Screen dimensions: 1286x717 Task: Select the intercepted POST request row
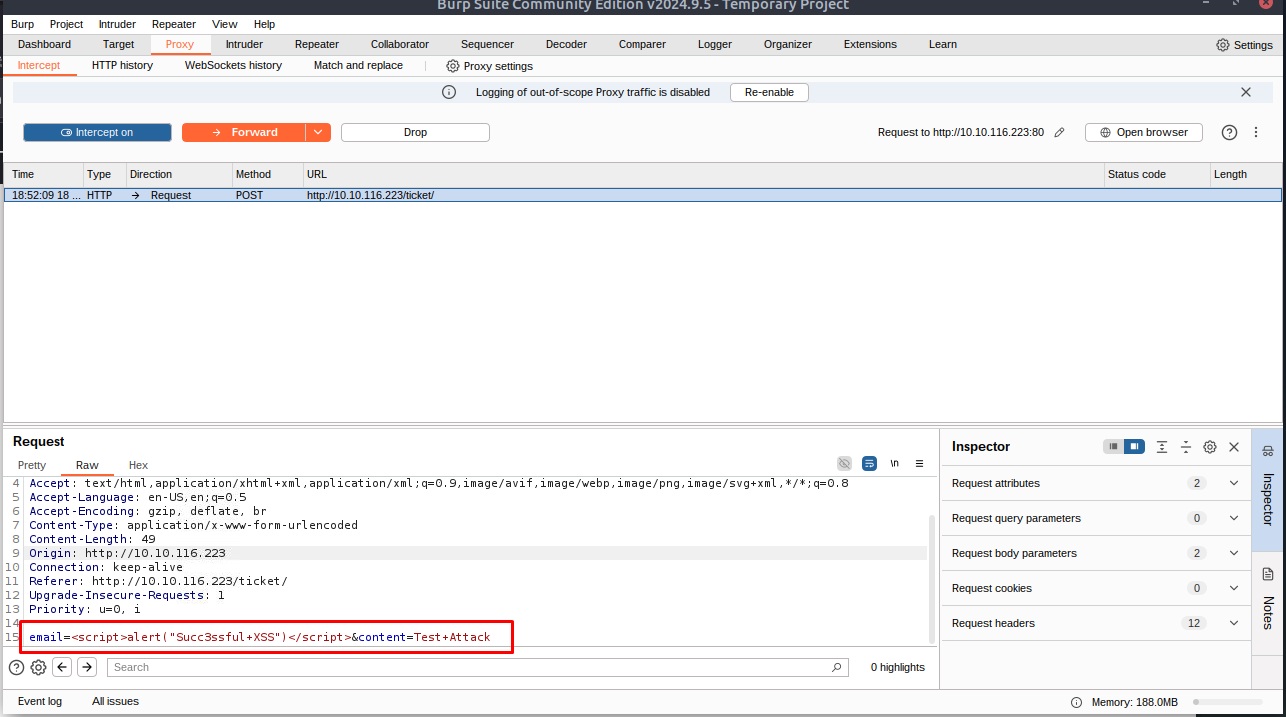tap(642, 195)
